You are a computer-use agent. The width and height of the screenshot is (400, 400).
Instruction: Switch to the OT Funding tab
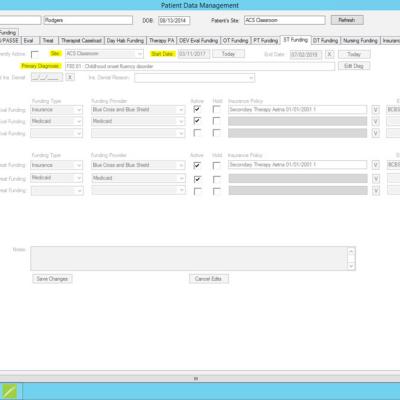click(x=236, y=40)
